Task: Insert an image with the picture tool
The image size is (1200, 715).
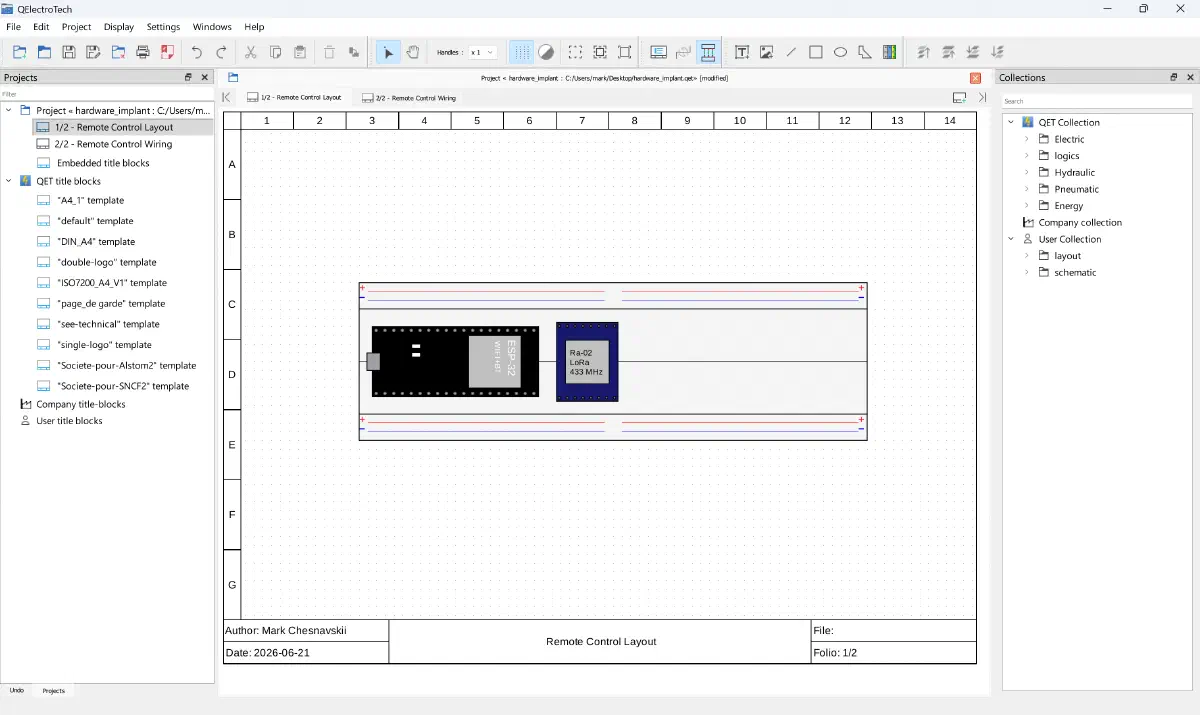Action: (767, 52)
